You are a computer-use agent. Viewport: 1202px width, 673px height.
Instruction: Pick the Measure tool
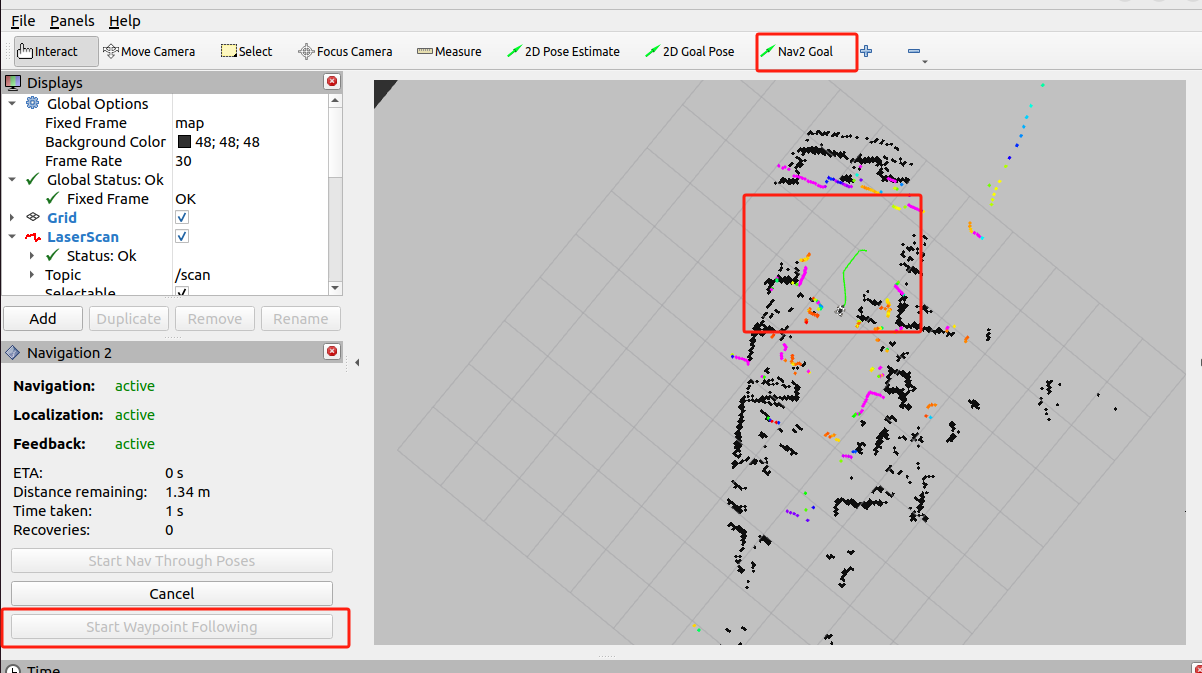click(x=449, y=51)
